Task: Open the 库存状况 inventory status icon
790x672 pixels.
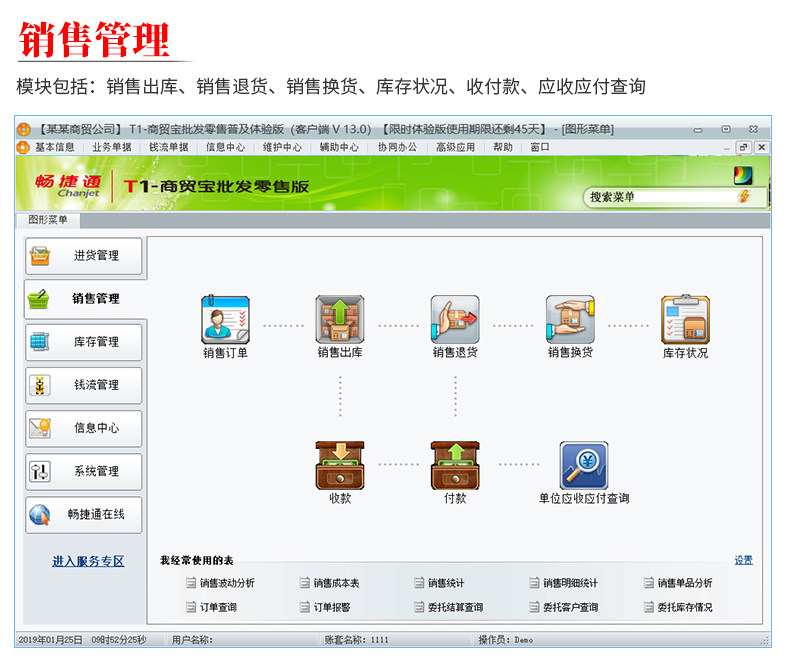Action: [685, 320]
